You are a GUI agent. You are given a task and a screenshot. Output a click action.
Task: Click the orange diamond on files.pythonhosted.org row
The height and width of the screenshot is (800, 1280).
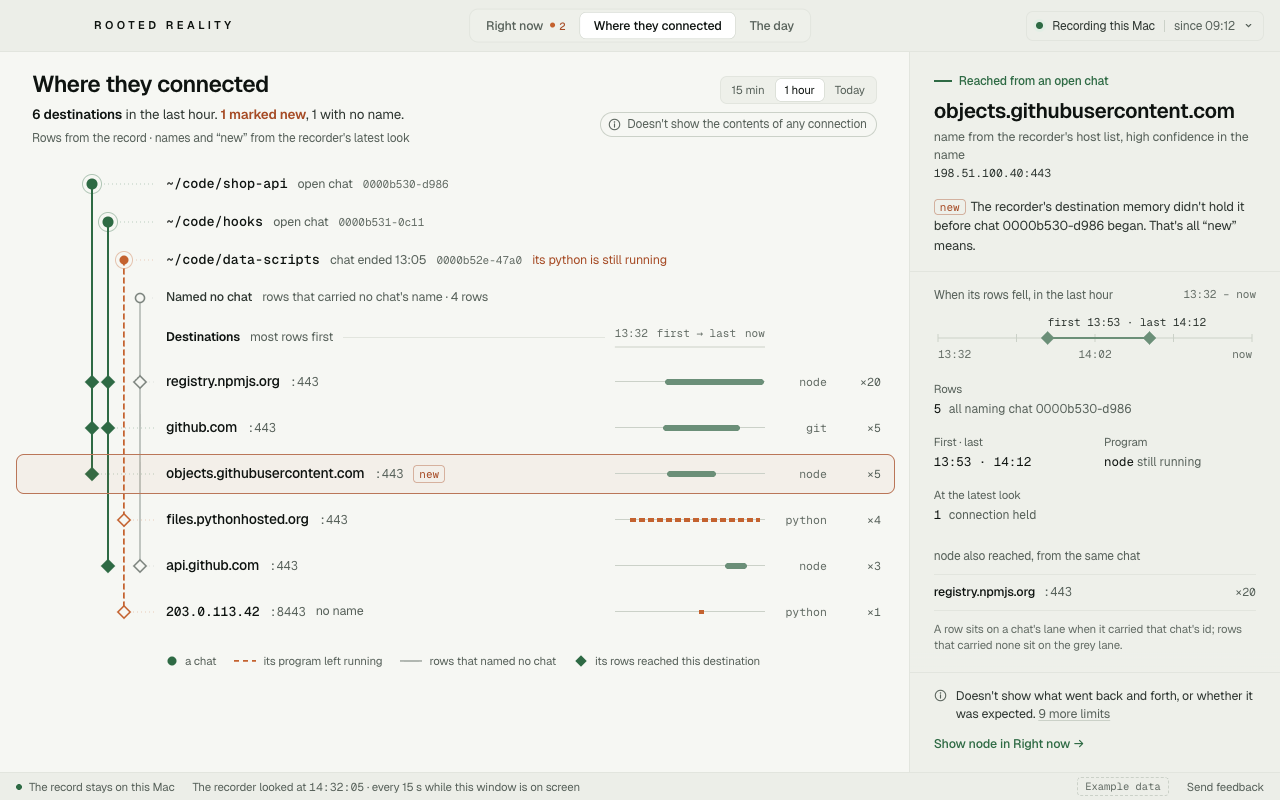point(124,520)
